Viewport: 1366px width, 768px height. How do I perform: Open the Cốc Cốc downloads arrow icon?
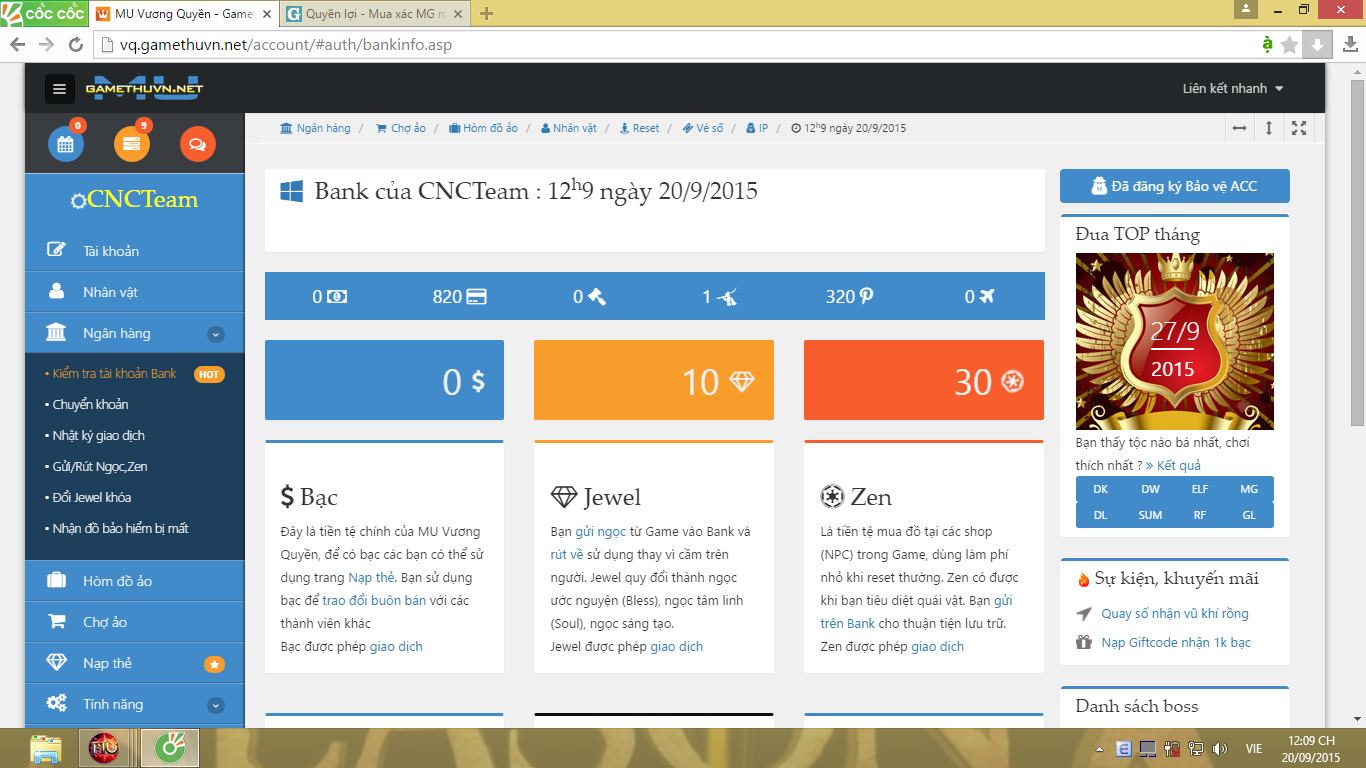(1318, 45)
